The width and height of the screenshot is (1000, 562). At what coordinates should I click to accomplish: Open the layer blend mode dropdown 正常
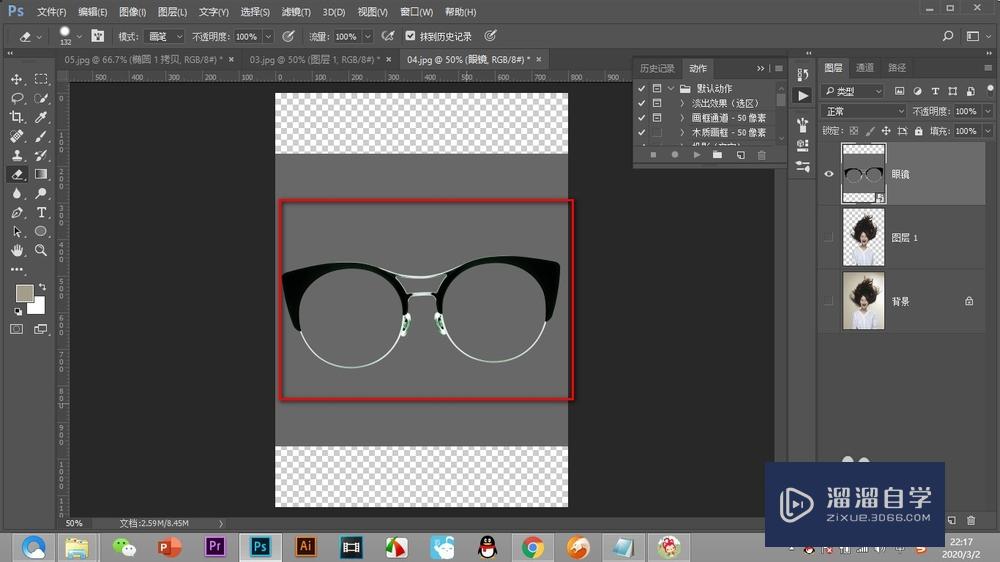(864, 111)
